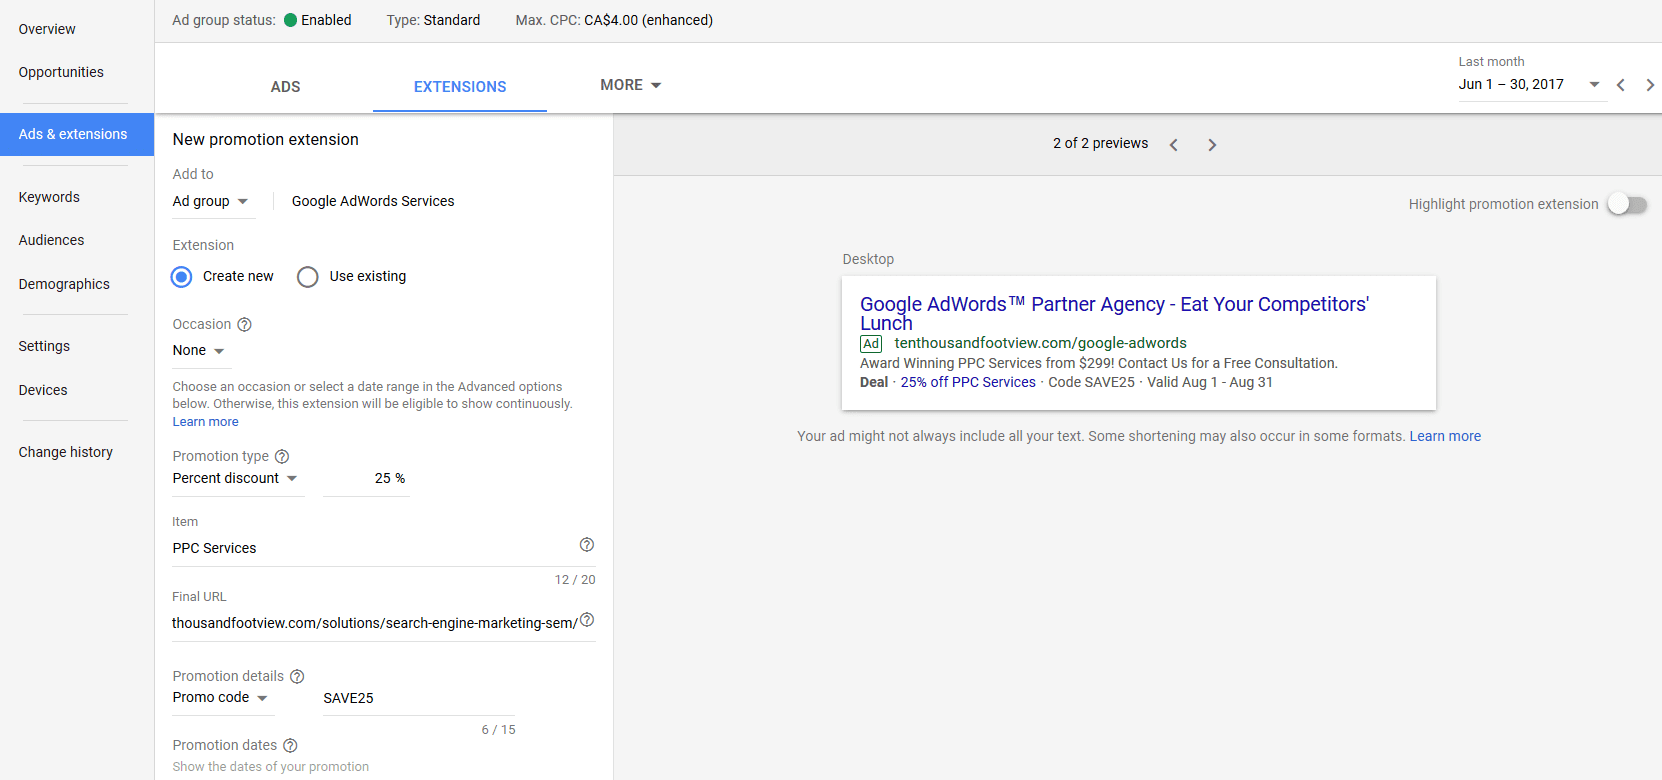1662x780 pixels.
Task: Click the promo code SAVE25 field
Action: 419,698
